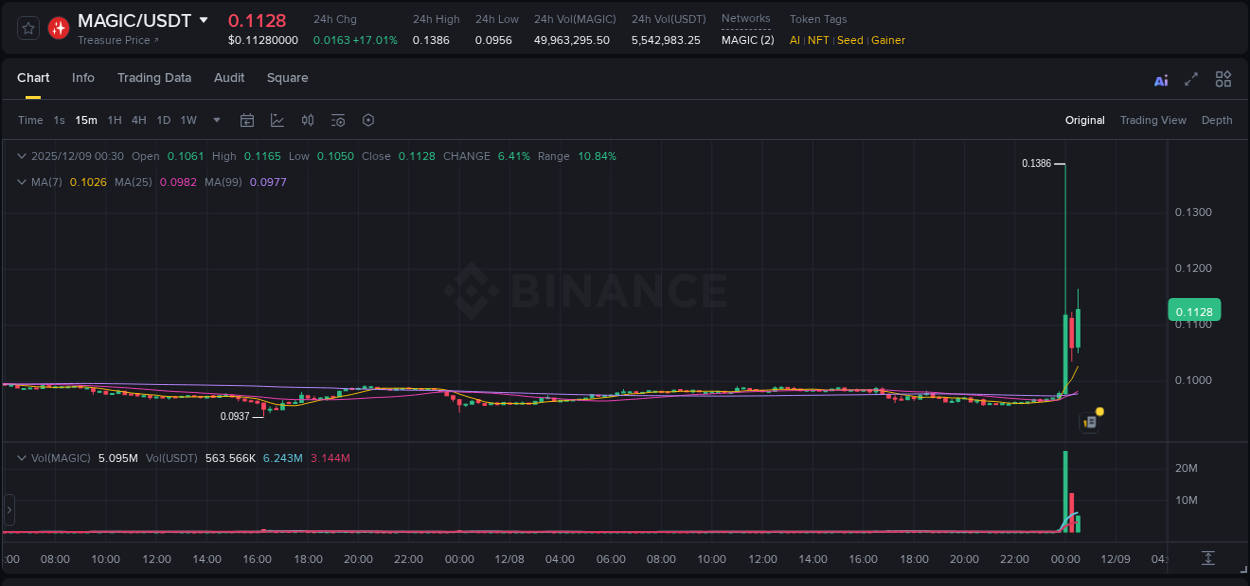Collapse the MA(7) indicator row chevron
The width and height of the screenshot is (1250, 586).
pyautogui.click(x=21, y=181)
